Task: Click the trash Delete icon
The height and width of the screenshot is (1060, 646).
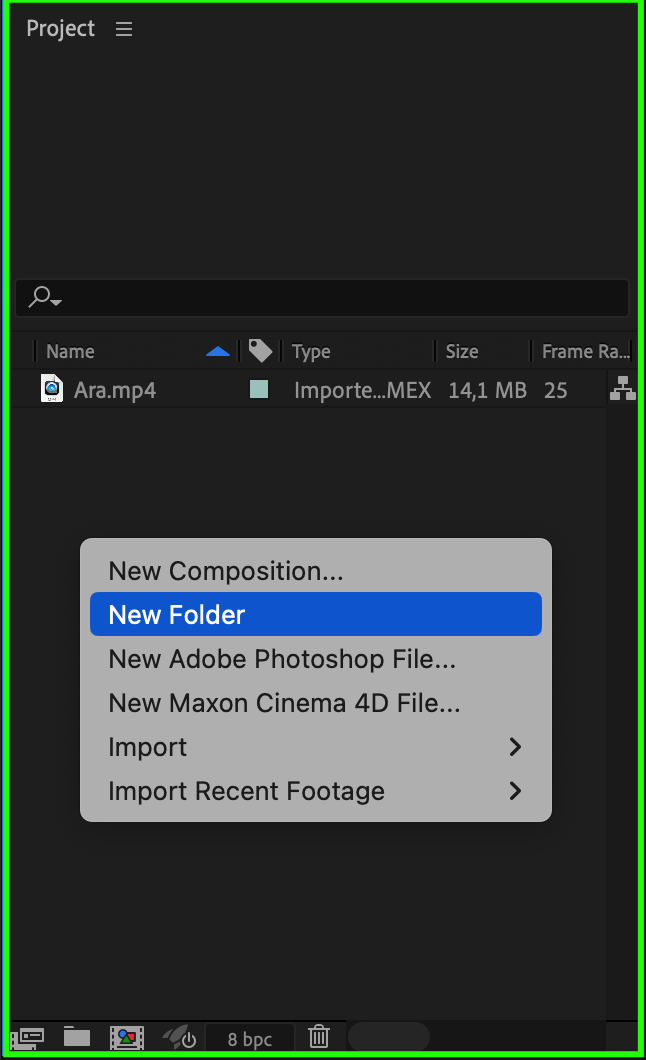Action: point(318,1038)
